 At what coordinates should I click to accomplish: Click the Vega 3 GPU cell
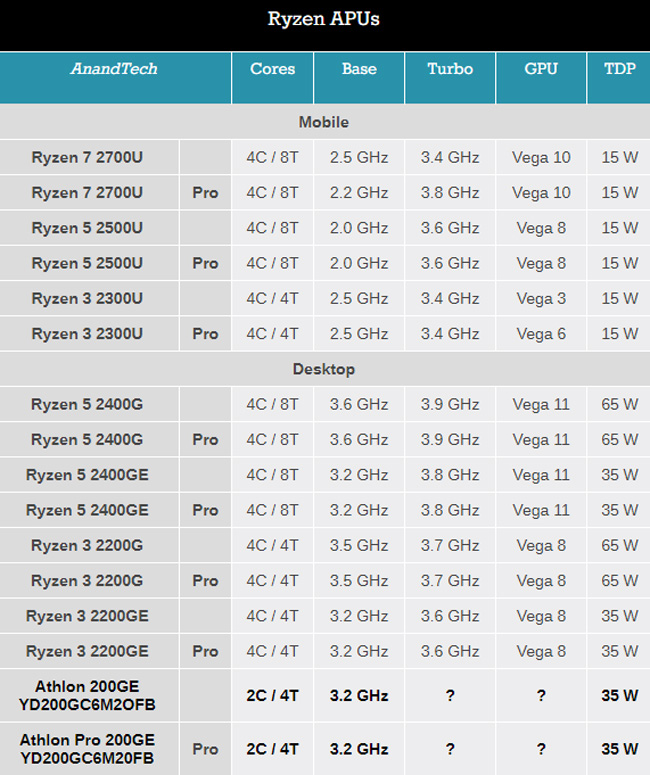pyautogui.click(x=541, y=298)
